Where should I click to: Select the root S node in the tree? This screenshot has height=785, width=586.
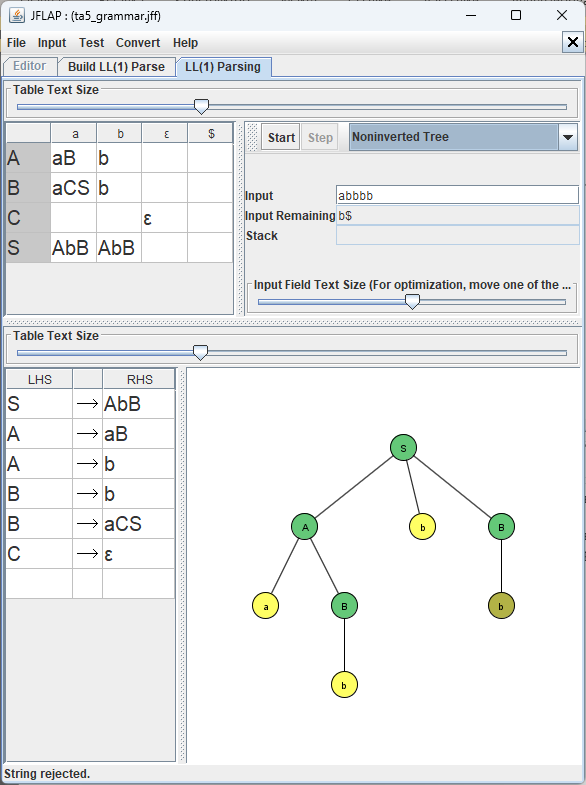403,448
